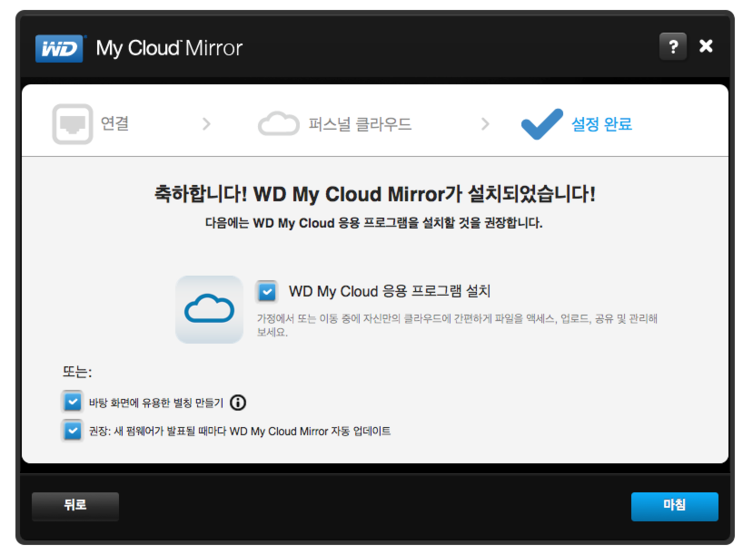Click the WD My Cloud app cloud icon
This screenshot has width=743, height=554.
[209, 309]
